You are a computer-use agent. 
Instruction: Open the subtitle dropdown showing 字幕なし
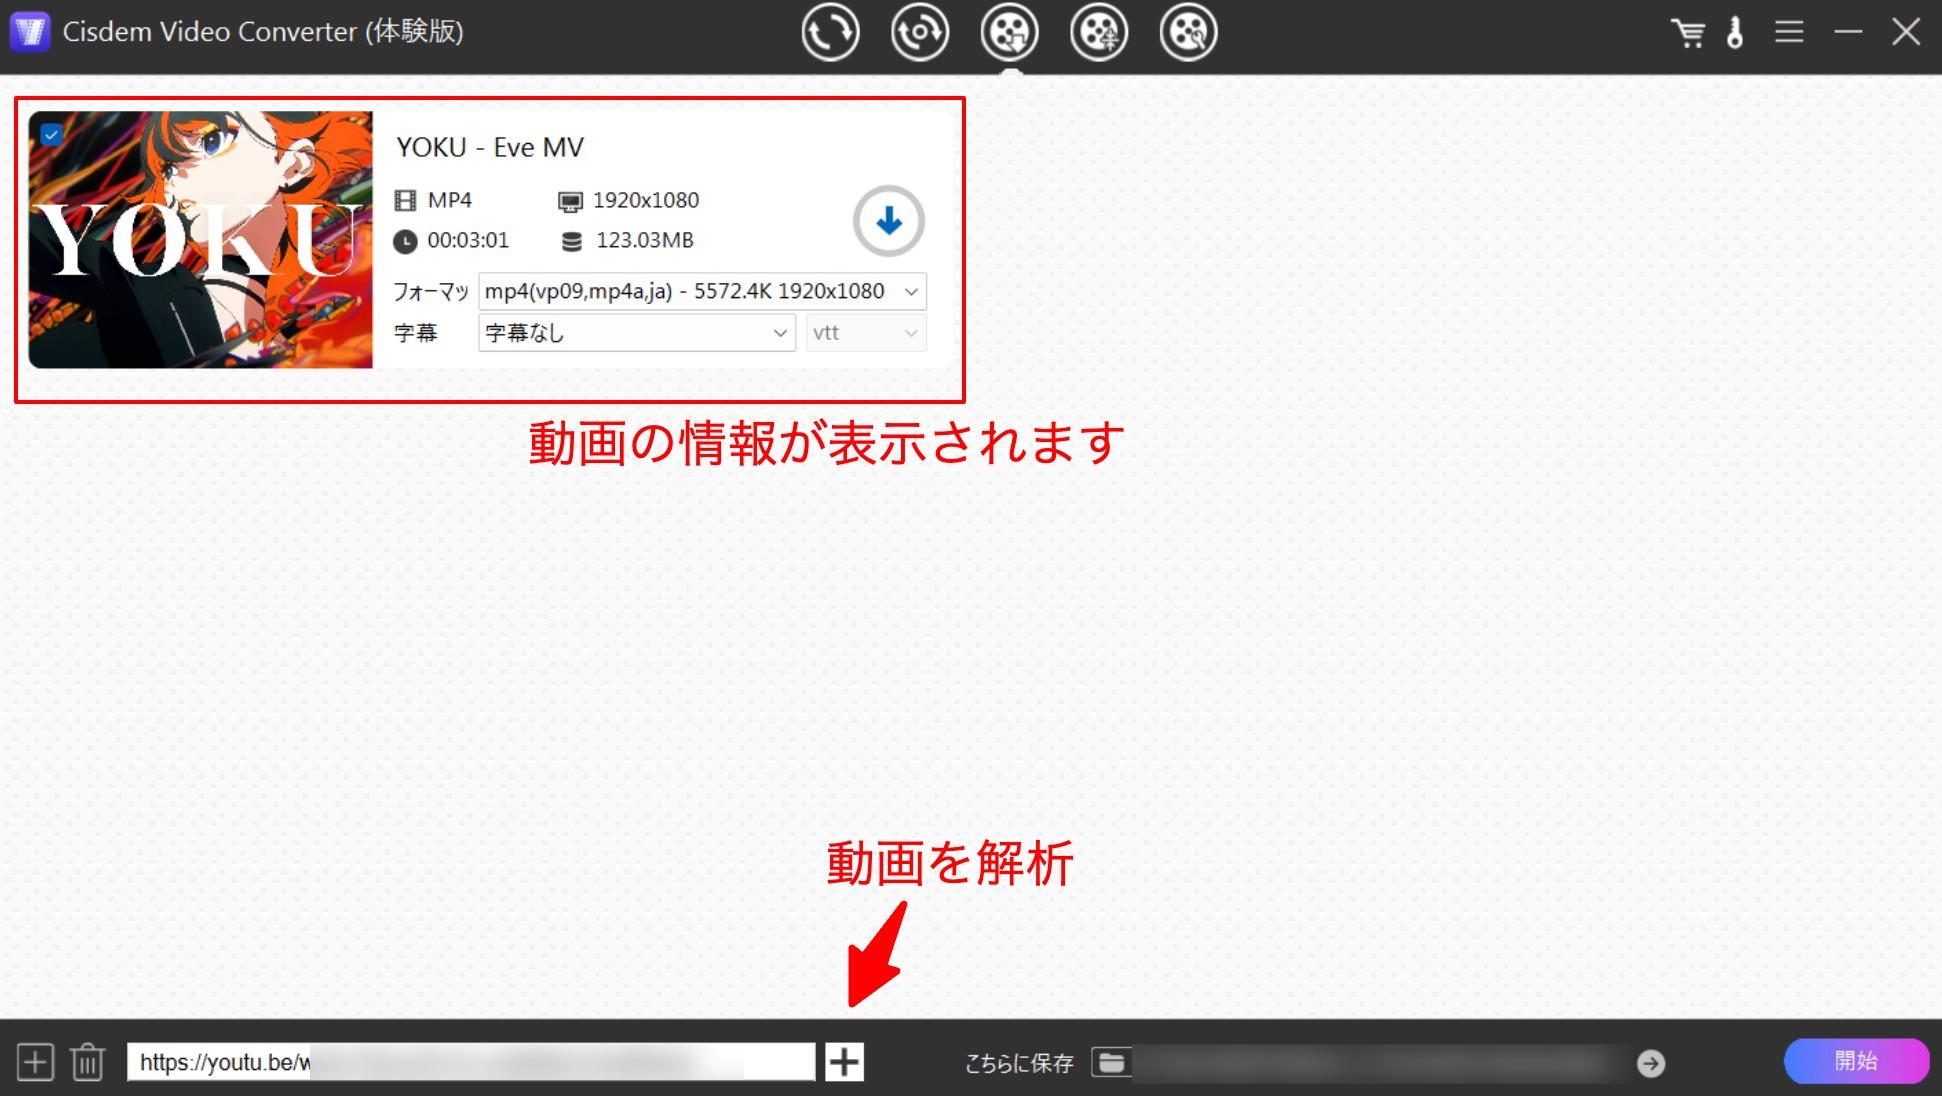click(637, 333)
